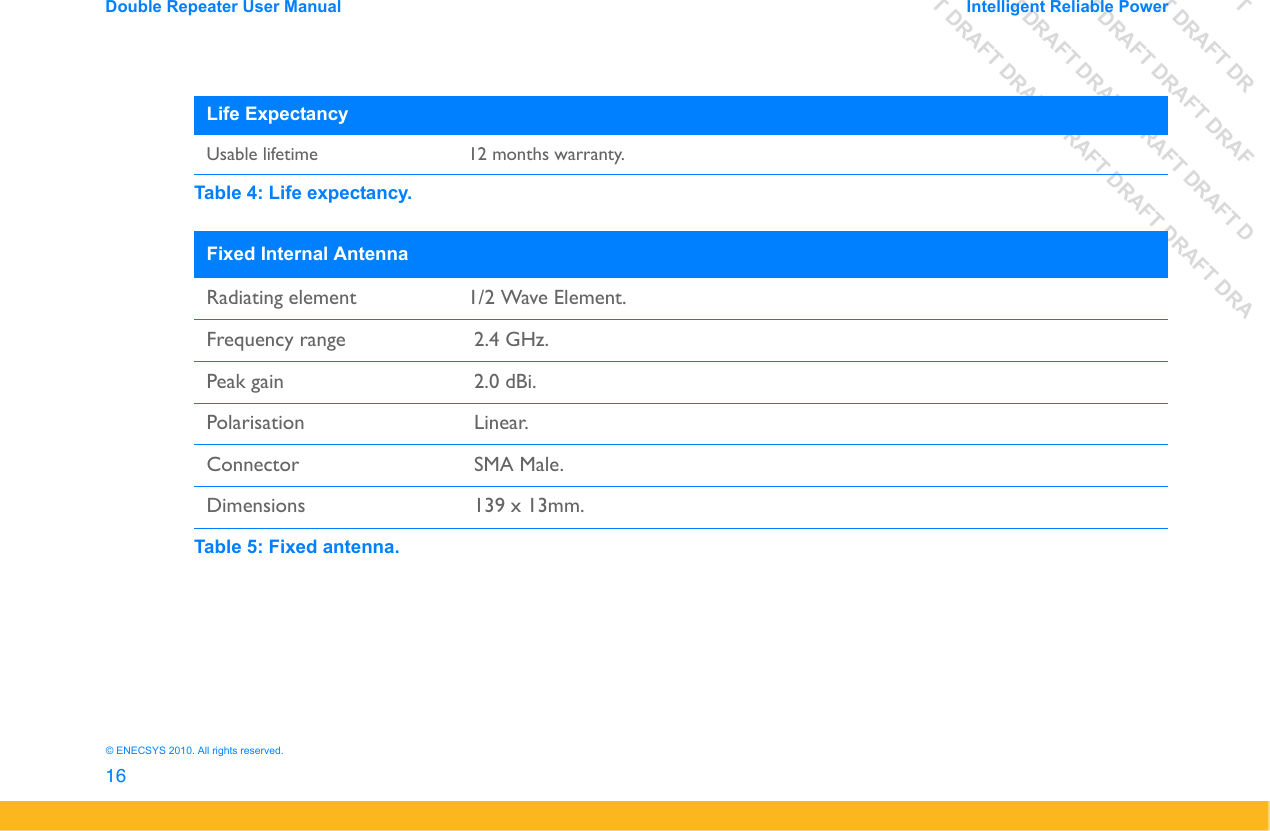The height and width of the screenshot is (831, 1270).
Task: Click the 'Double Repeater User Manual' header text
Action: point(223,7)
